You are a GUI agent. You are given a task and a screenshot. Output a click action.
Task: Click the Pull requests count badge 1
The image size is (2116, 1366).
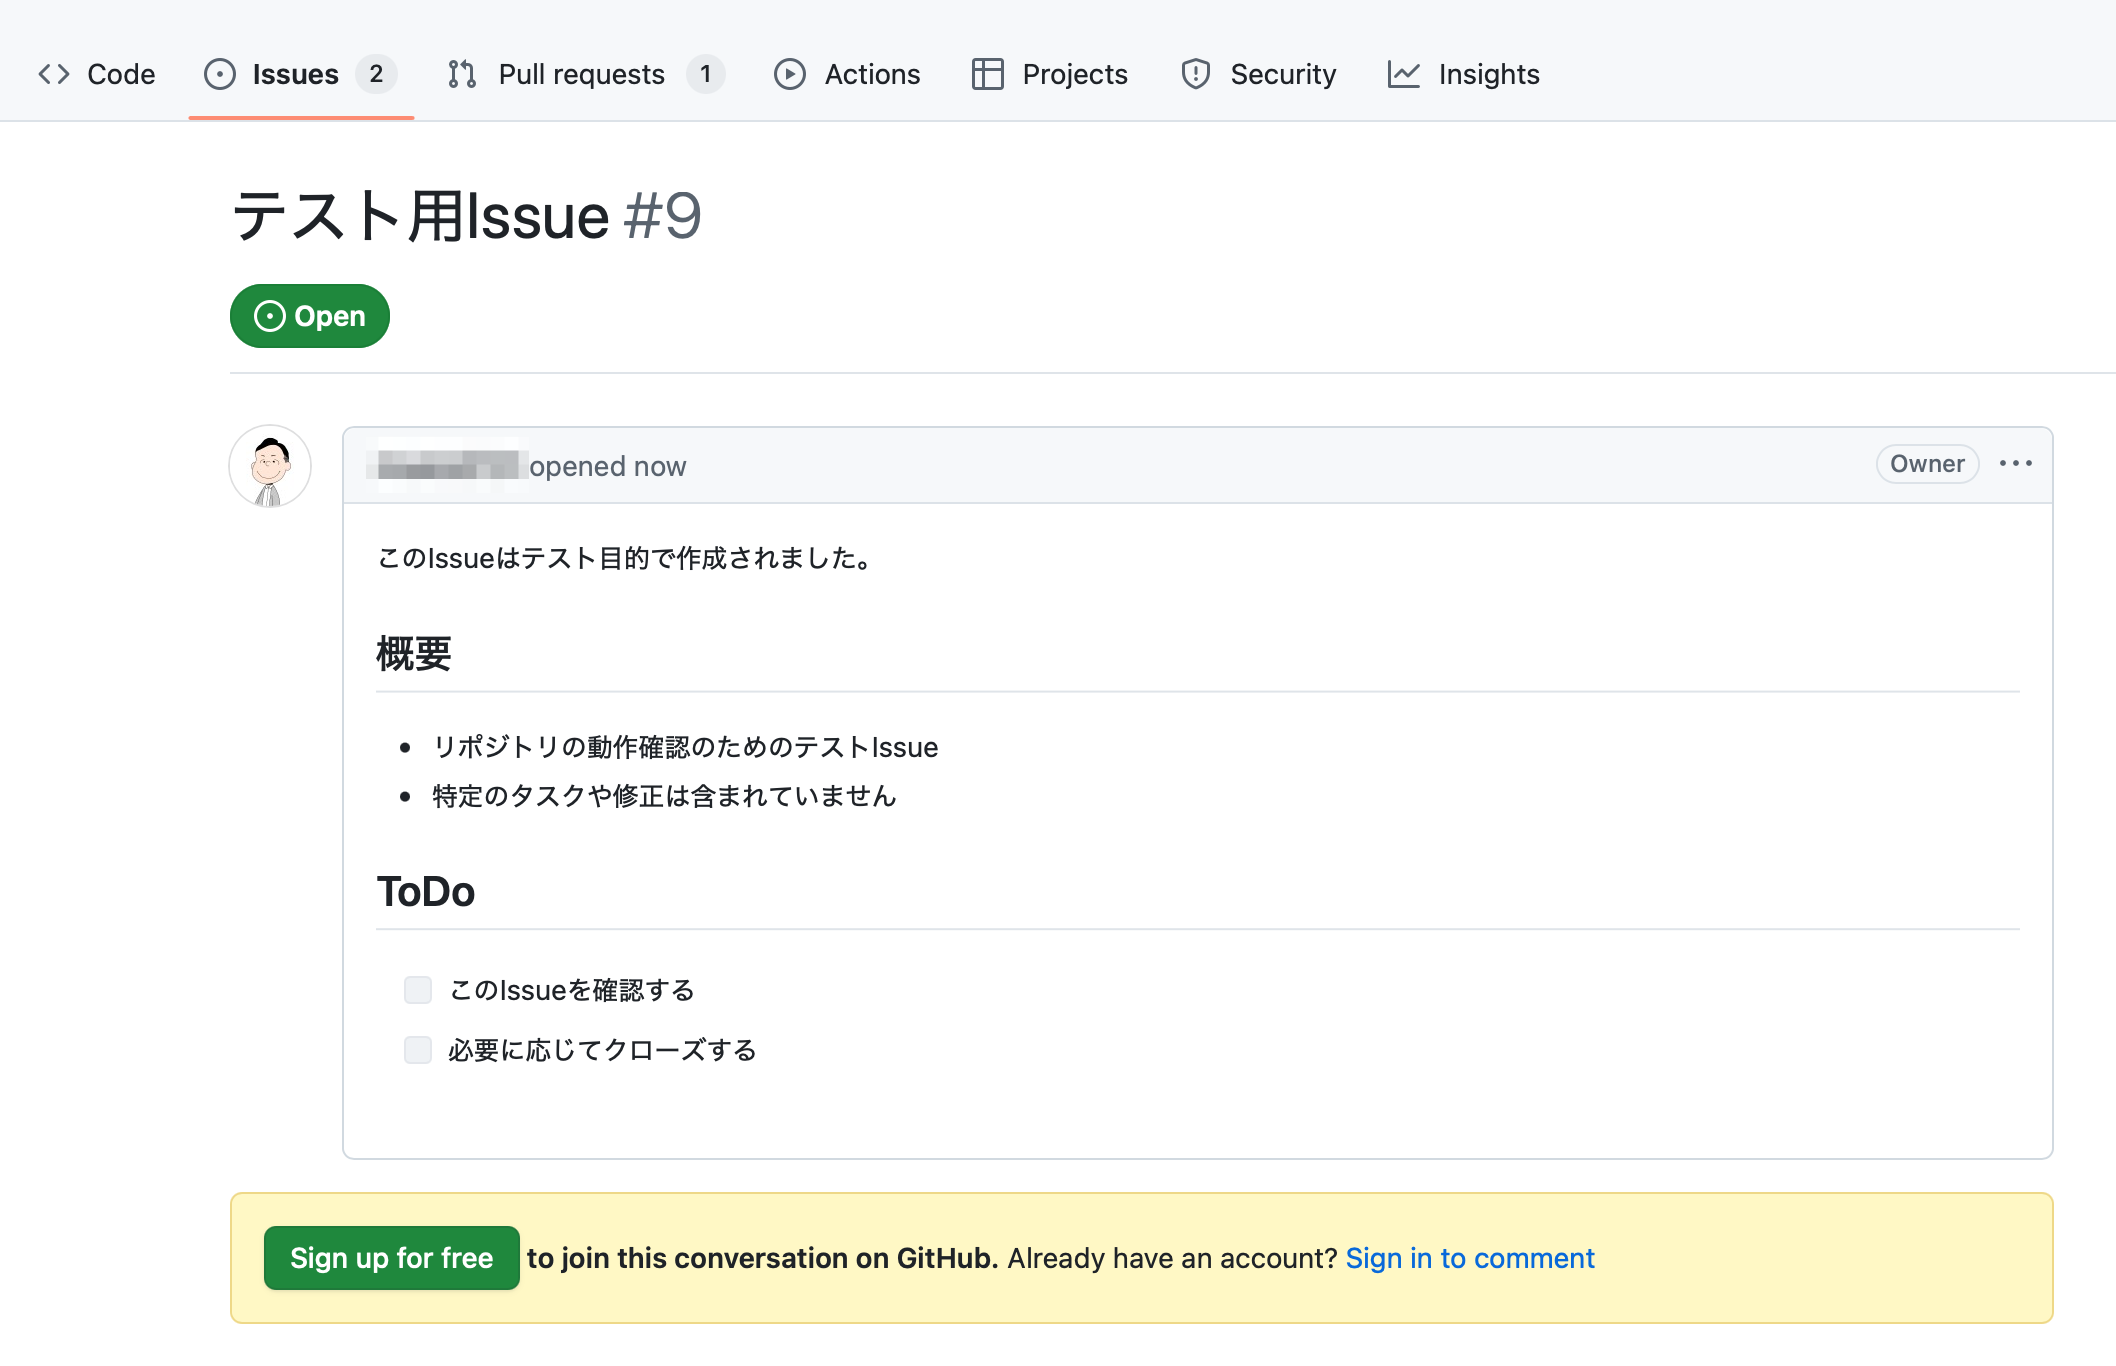click(x=706, y=74)
